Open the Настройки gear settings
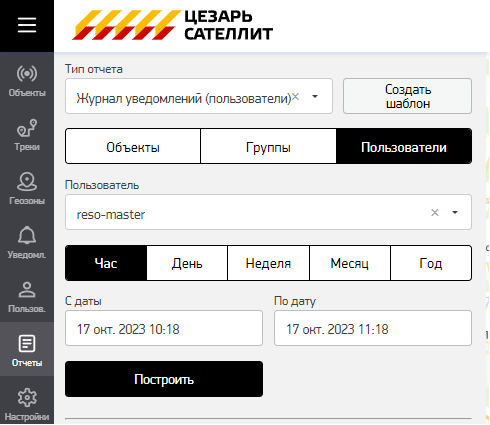 pyautogui.click(x=27, y=403)
